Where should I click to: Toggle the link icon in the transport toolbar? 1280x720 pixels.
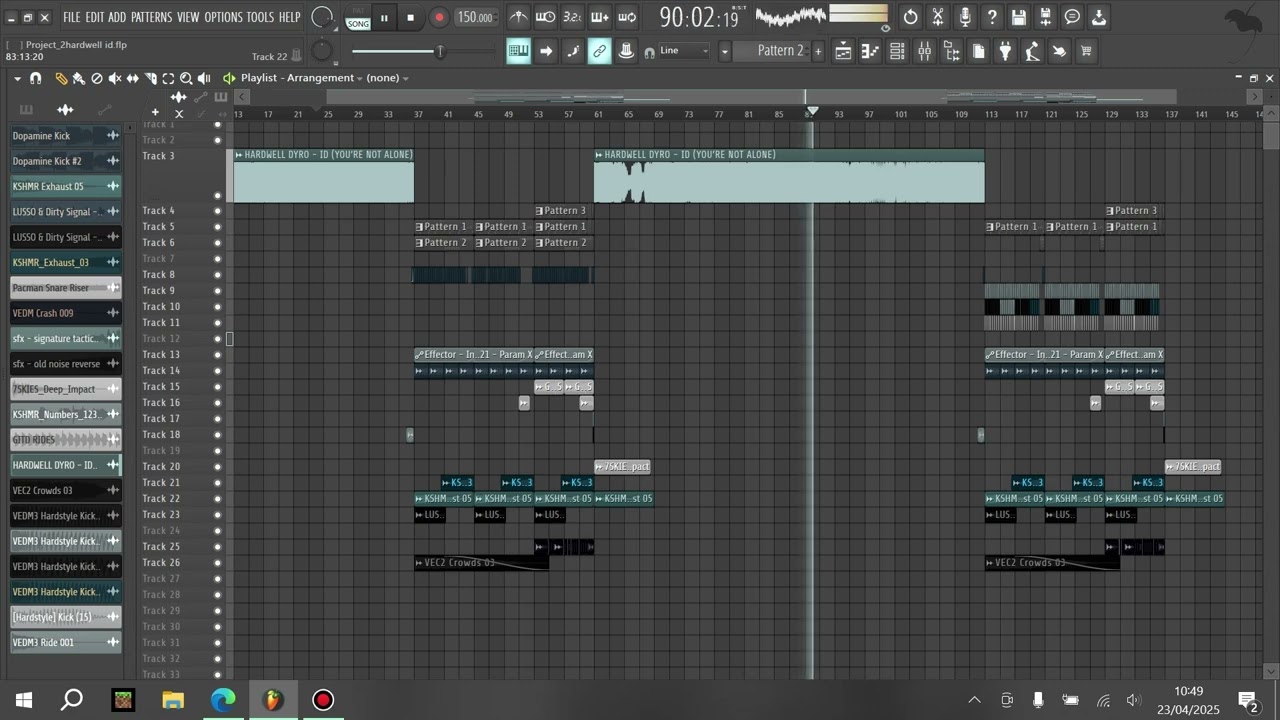click(599, 51)
